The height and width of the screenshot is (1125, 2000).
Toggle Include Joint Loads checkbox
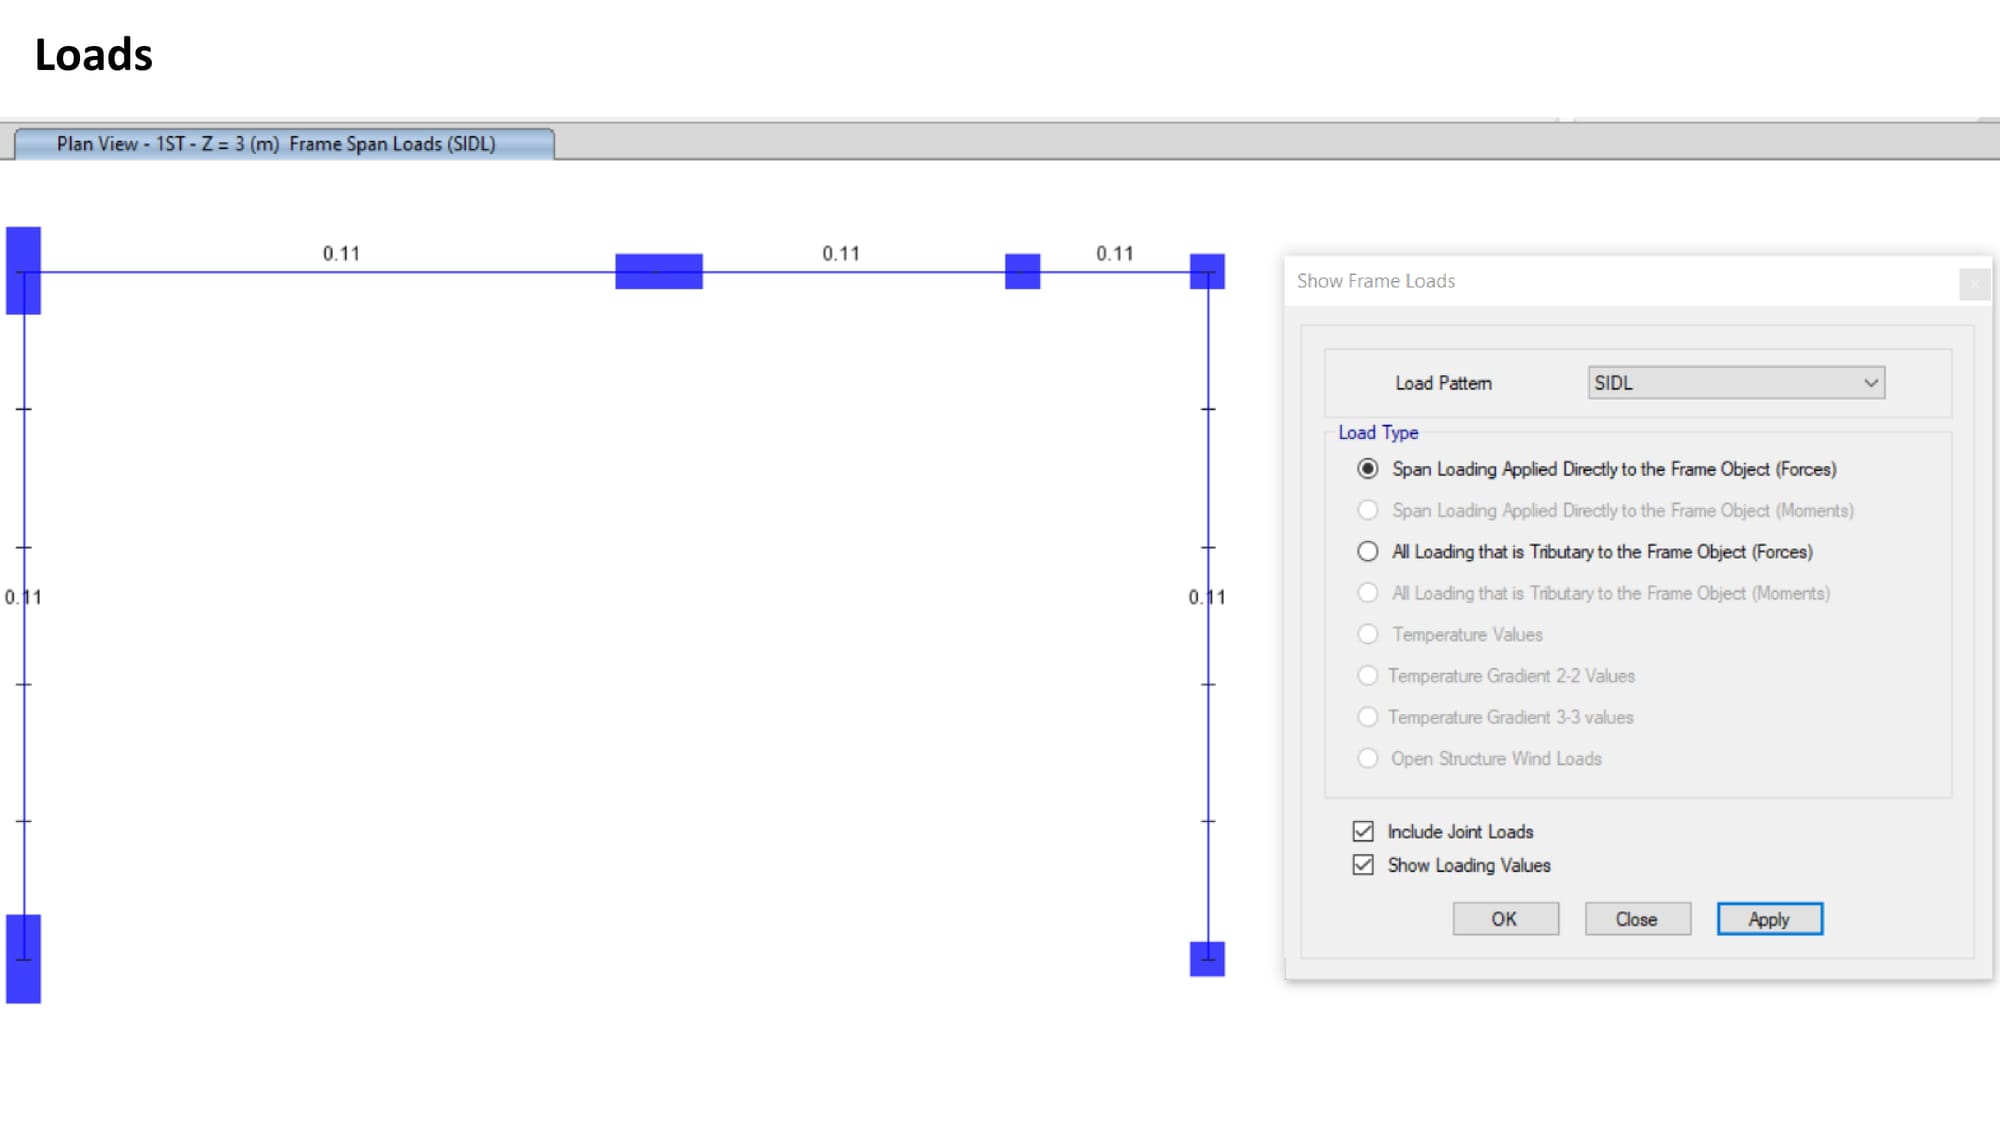click(x=1363, y=831)
